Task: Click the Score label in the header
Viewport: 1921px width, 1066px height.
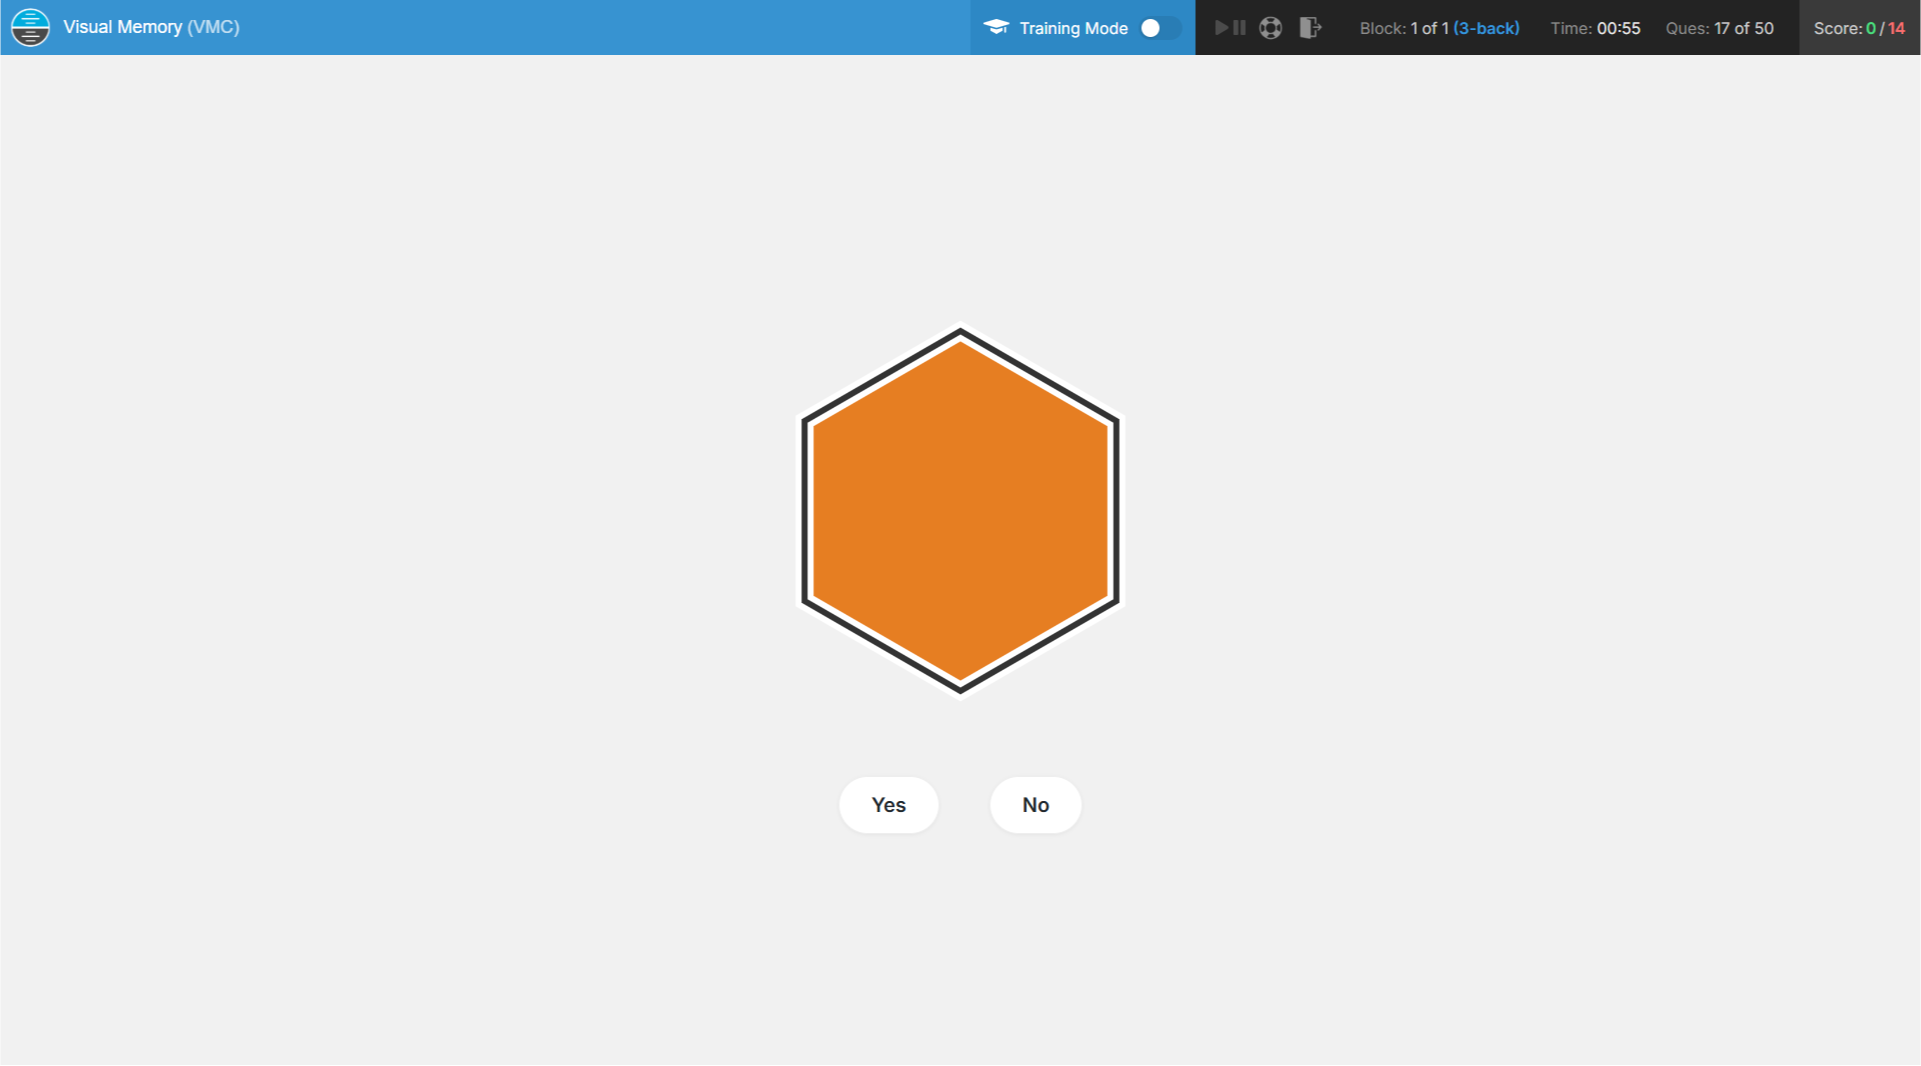Action: [x=1837, y=28]
